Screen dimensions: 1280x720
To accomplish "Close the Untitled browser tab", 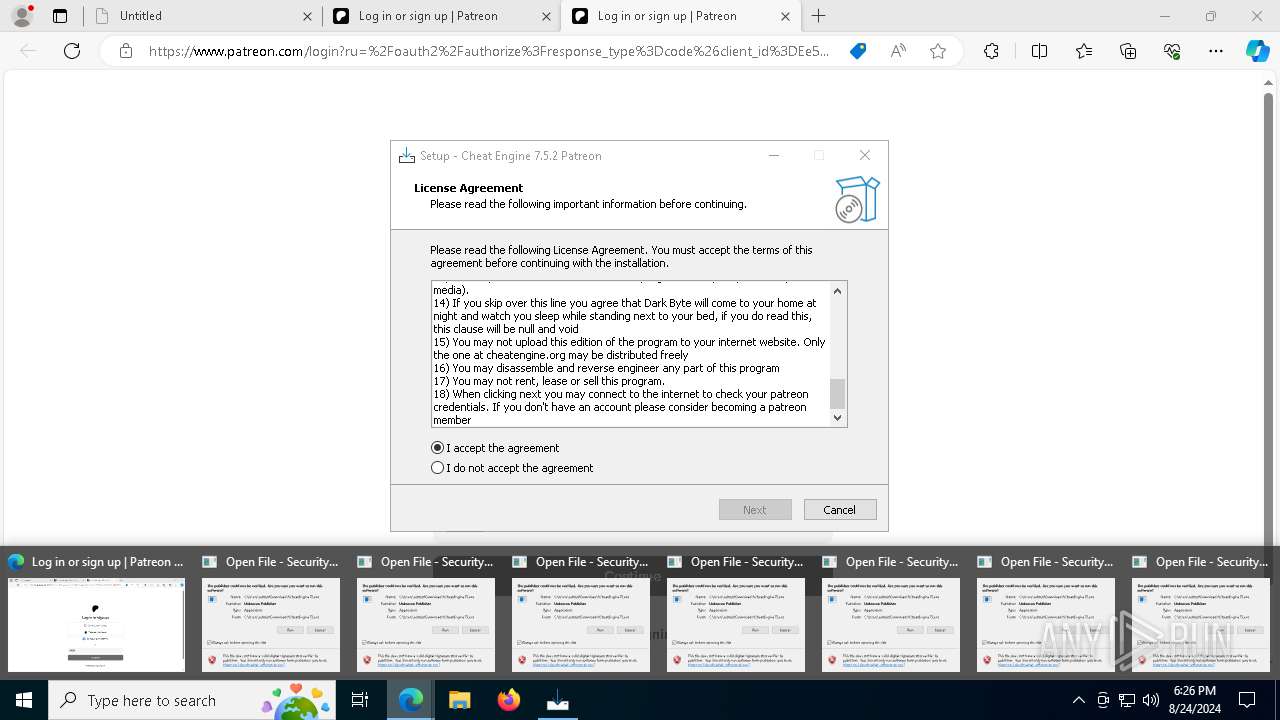I will tap(307, 16).
